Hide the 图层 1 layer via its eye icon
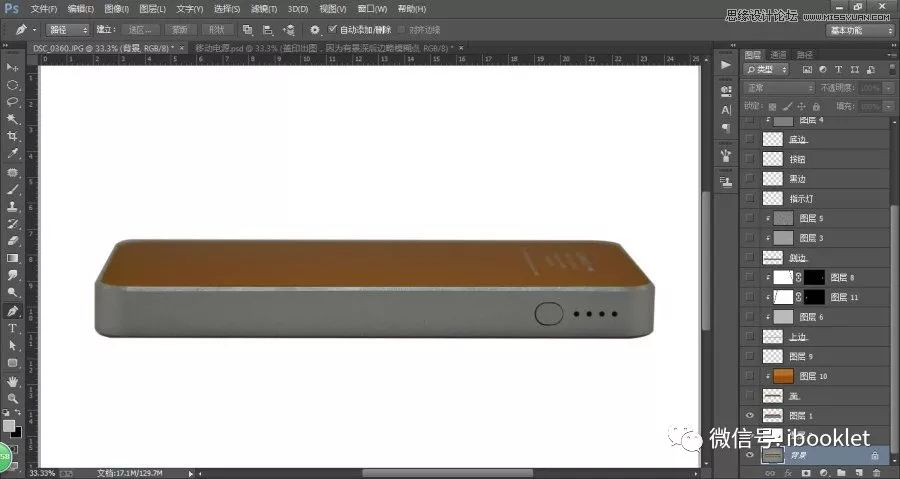 [x=750, y=415]
